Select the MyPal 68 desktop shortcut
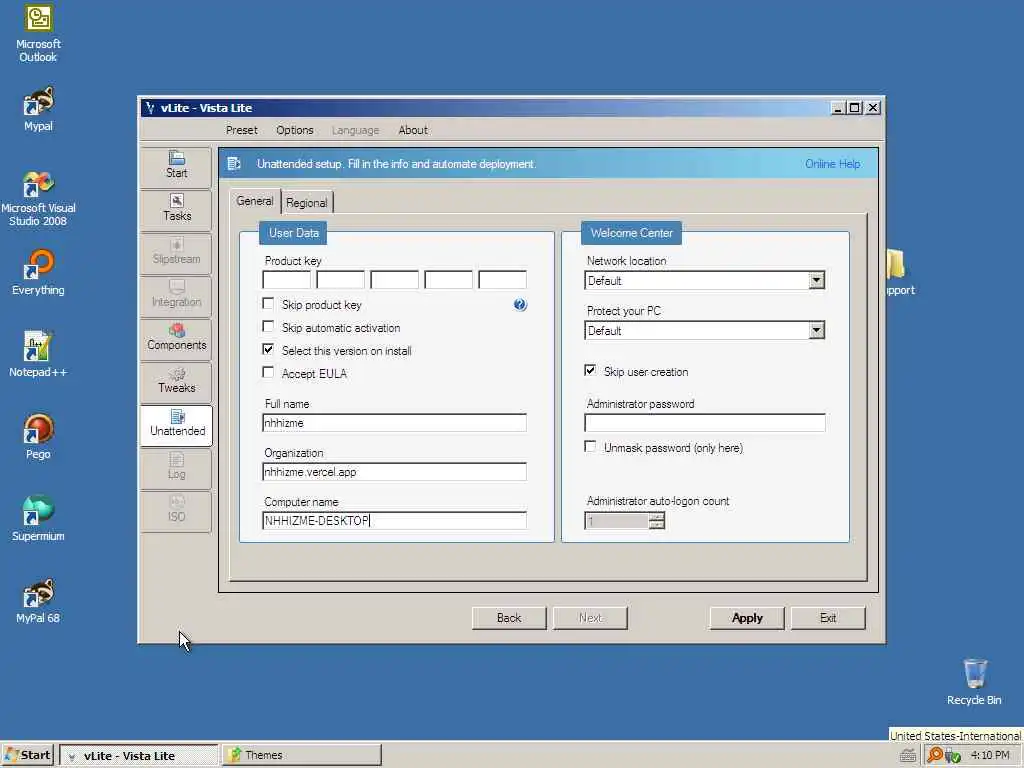This screenshot has width=1024, height=768. coord(38,601)
